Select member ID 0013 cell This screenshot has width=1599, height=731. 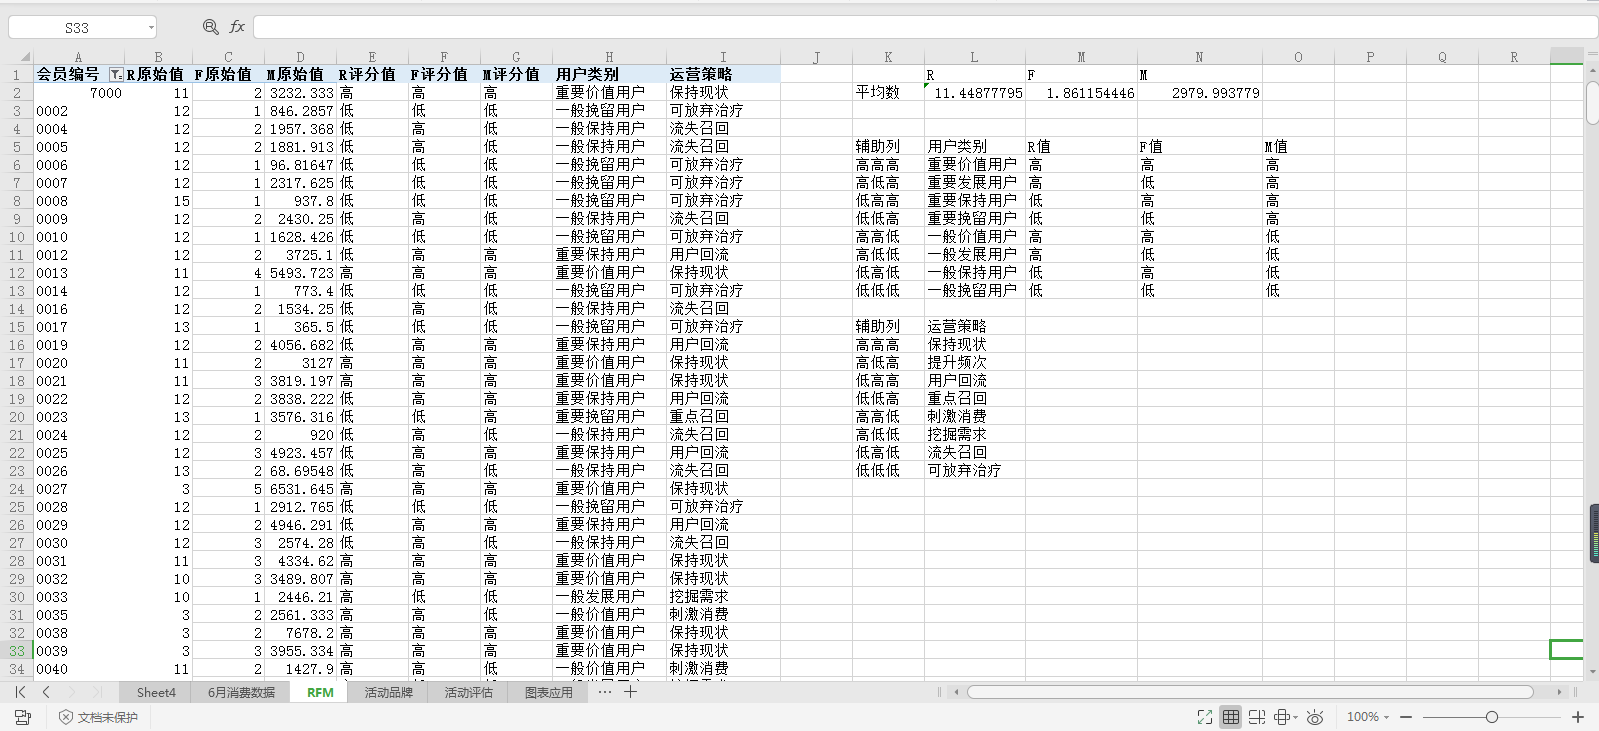(78, 273)
